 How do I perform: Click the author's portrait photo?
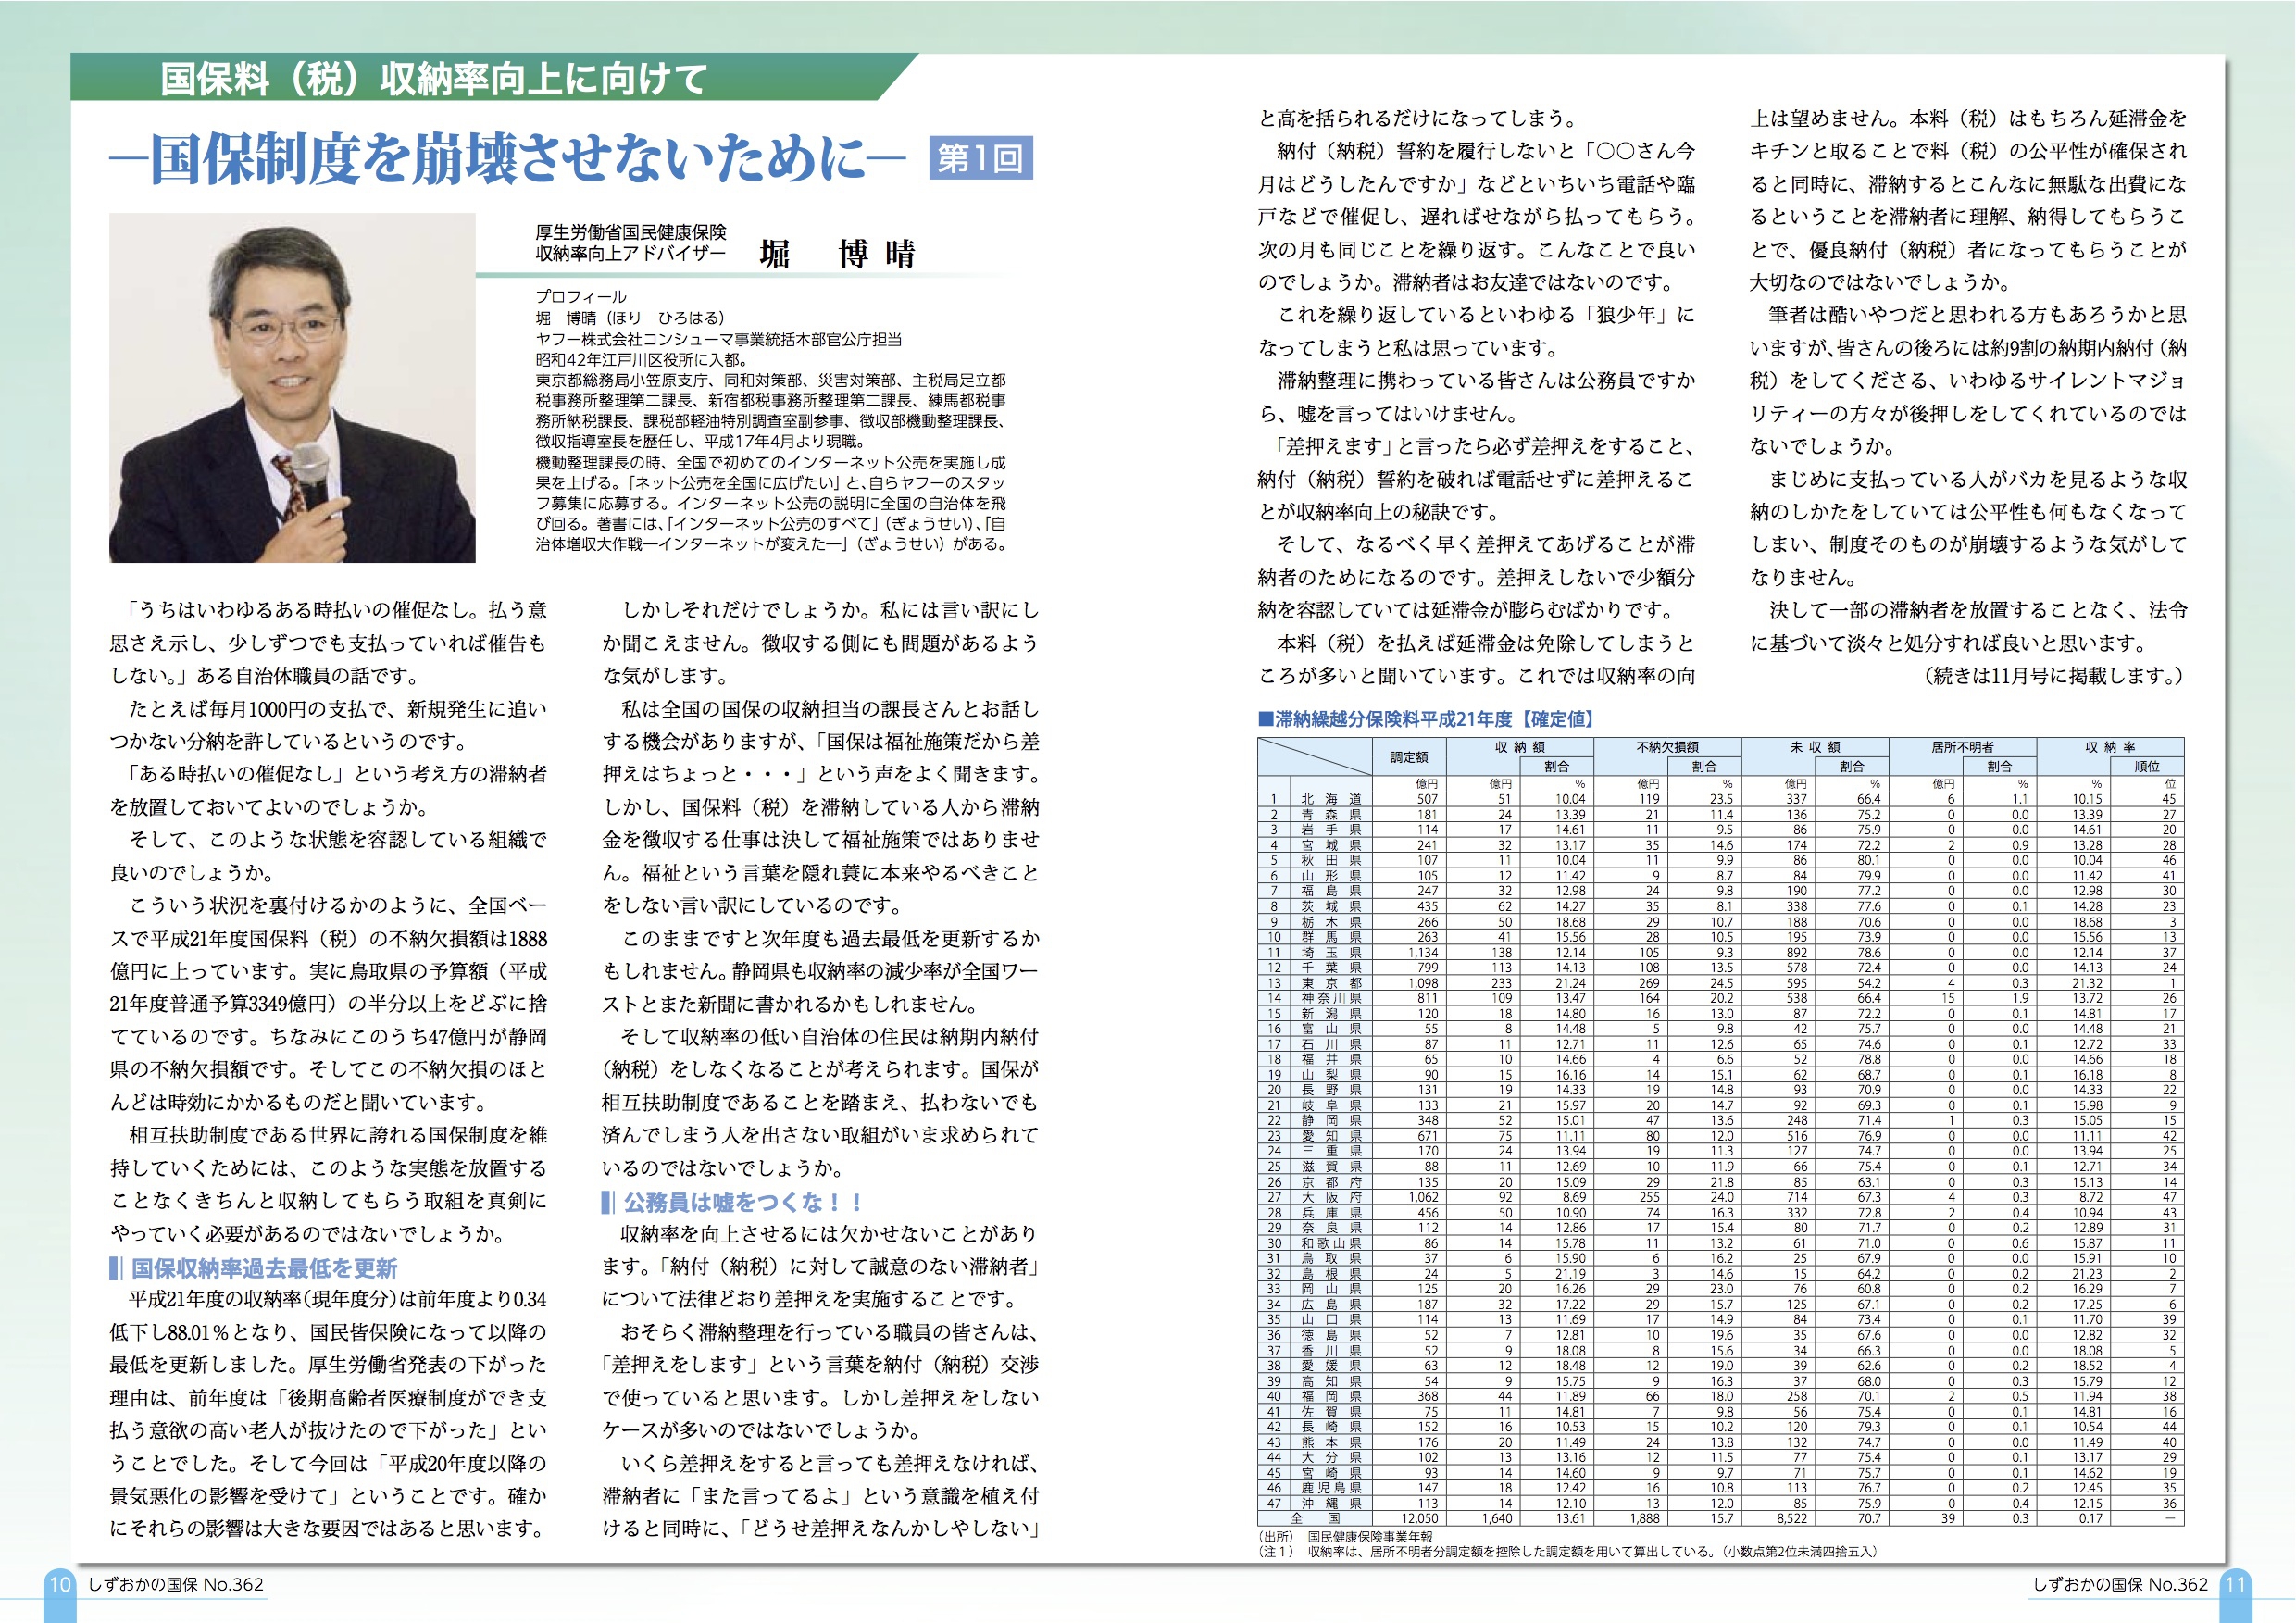(292, 388)
